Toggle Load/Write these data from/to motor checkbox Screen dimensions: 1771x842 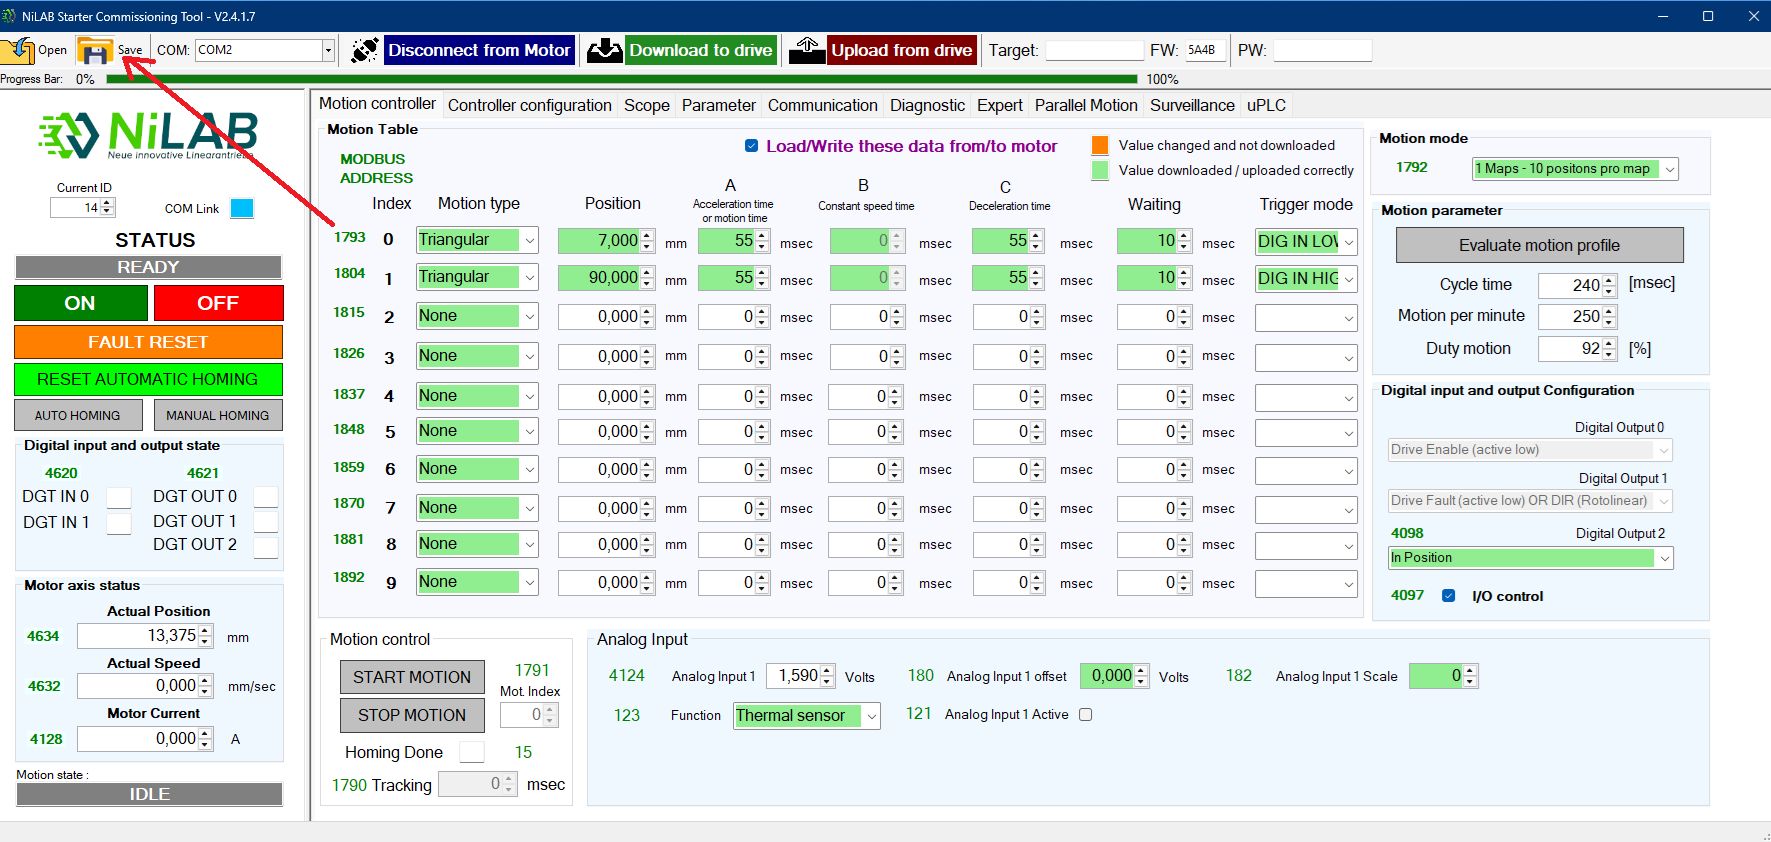751,146
